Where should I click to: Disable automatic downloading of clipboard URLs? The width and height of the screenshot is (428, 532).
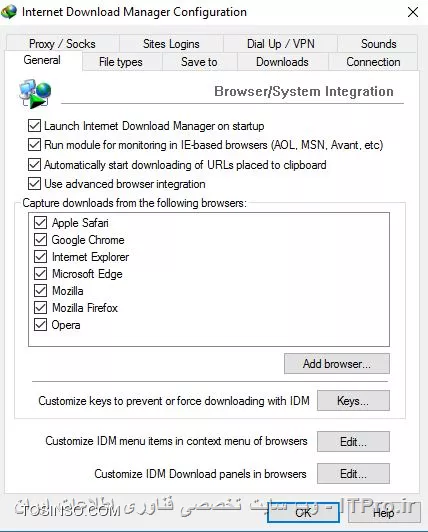(34, 165)
